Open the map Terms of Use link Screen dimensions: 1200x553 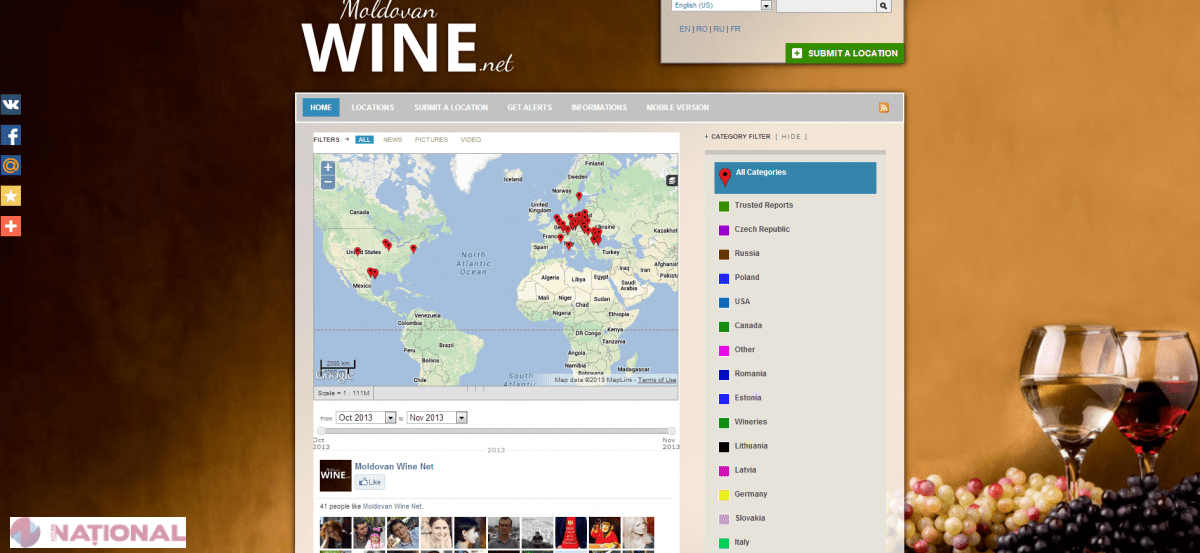point(657,380)
